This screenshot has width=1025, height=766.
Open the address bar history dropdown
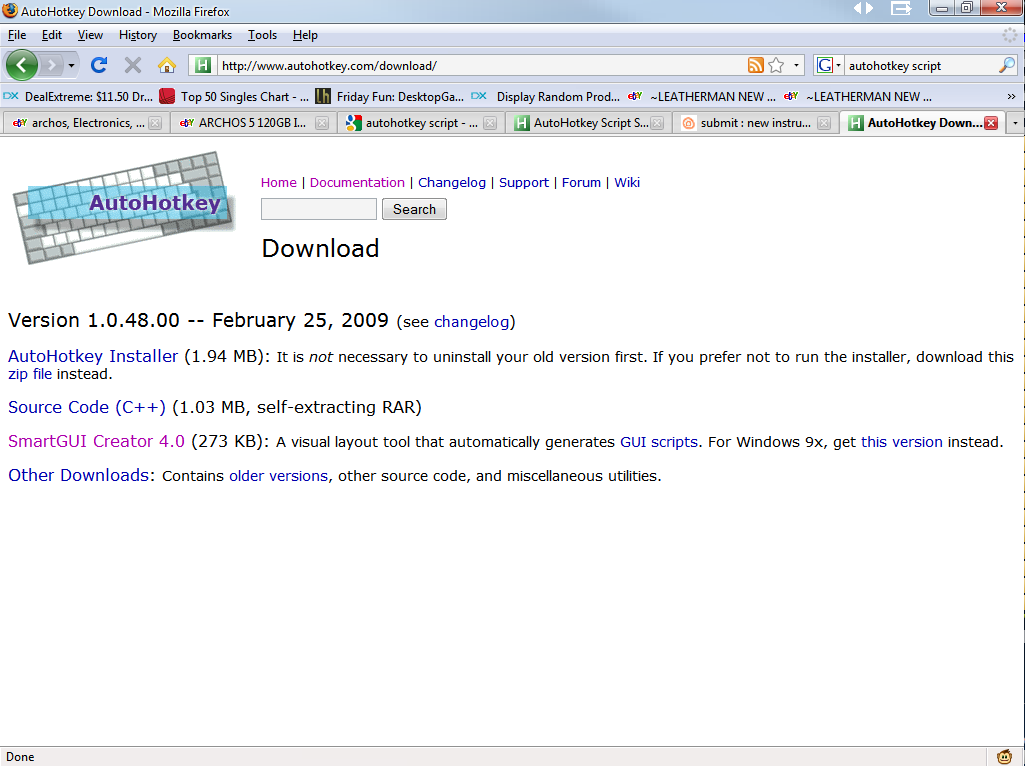796,65
